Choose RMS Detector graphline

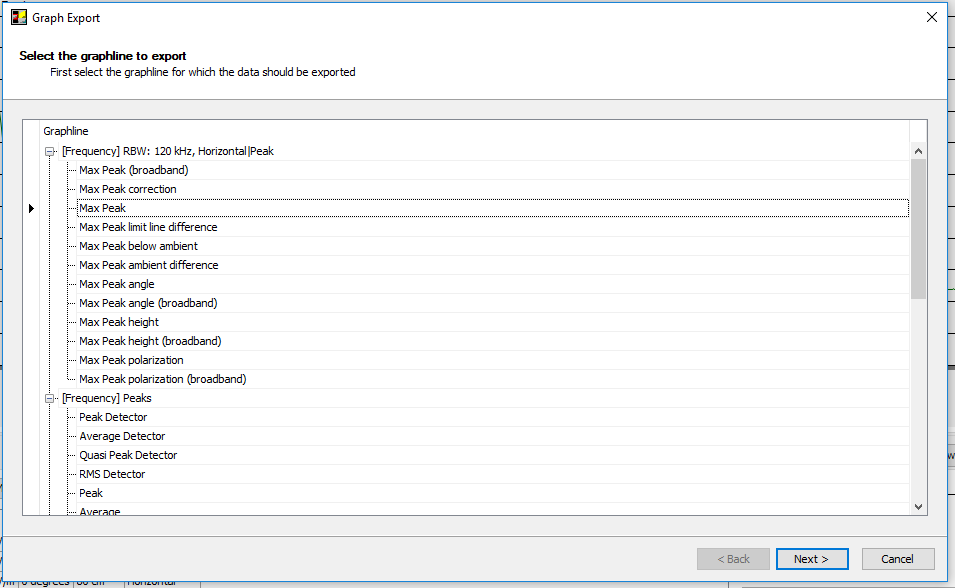point(112,474)
